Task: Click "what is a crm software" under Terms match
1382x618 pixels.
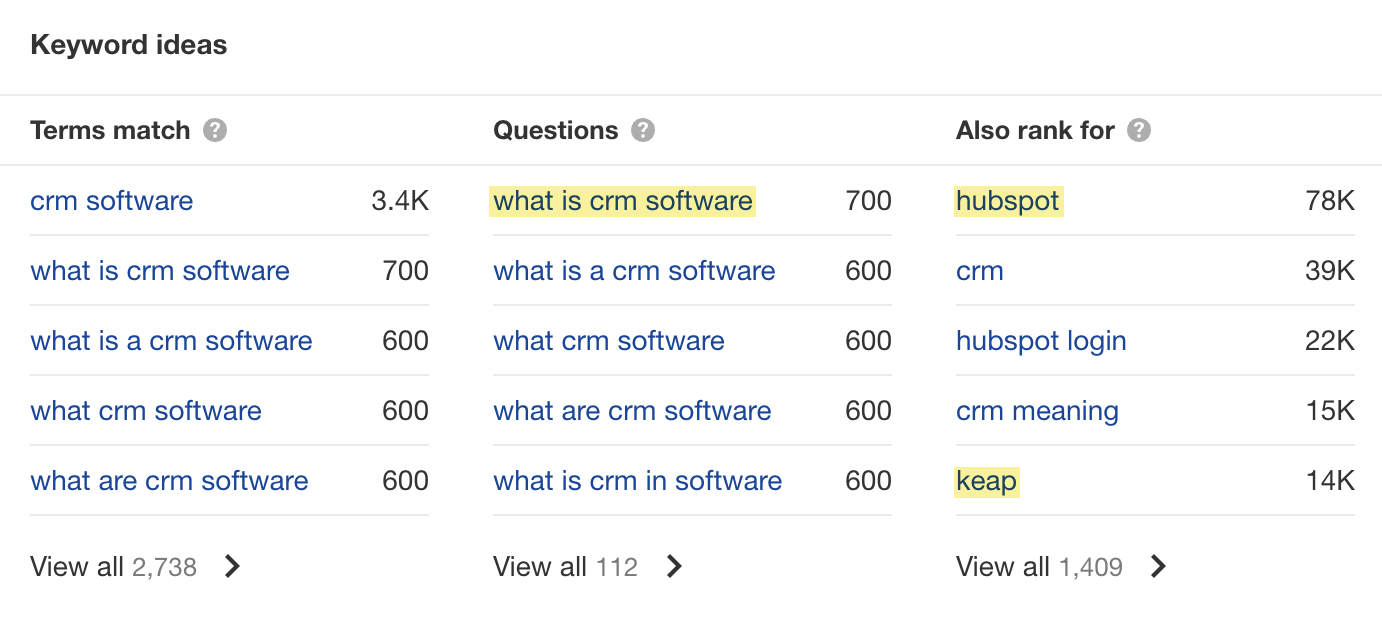Action: pos(171,341)
